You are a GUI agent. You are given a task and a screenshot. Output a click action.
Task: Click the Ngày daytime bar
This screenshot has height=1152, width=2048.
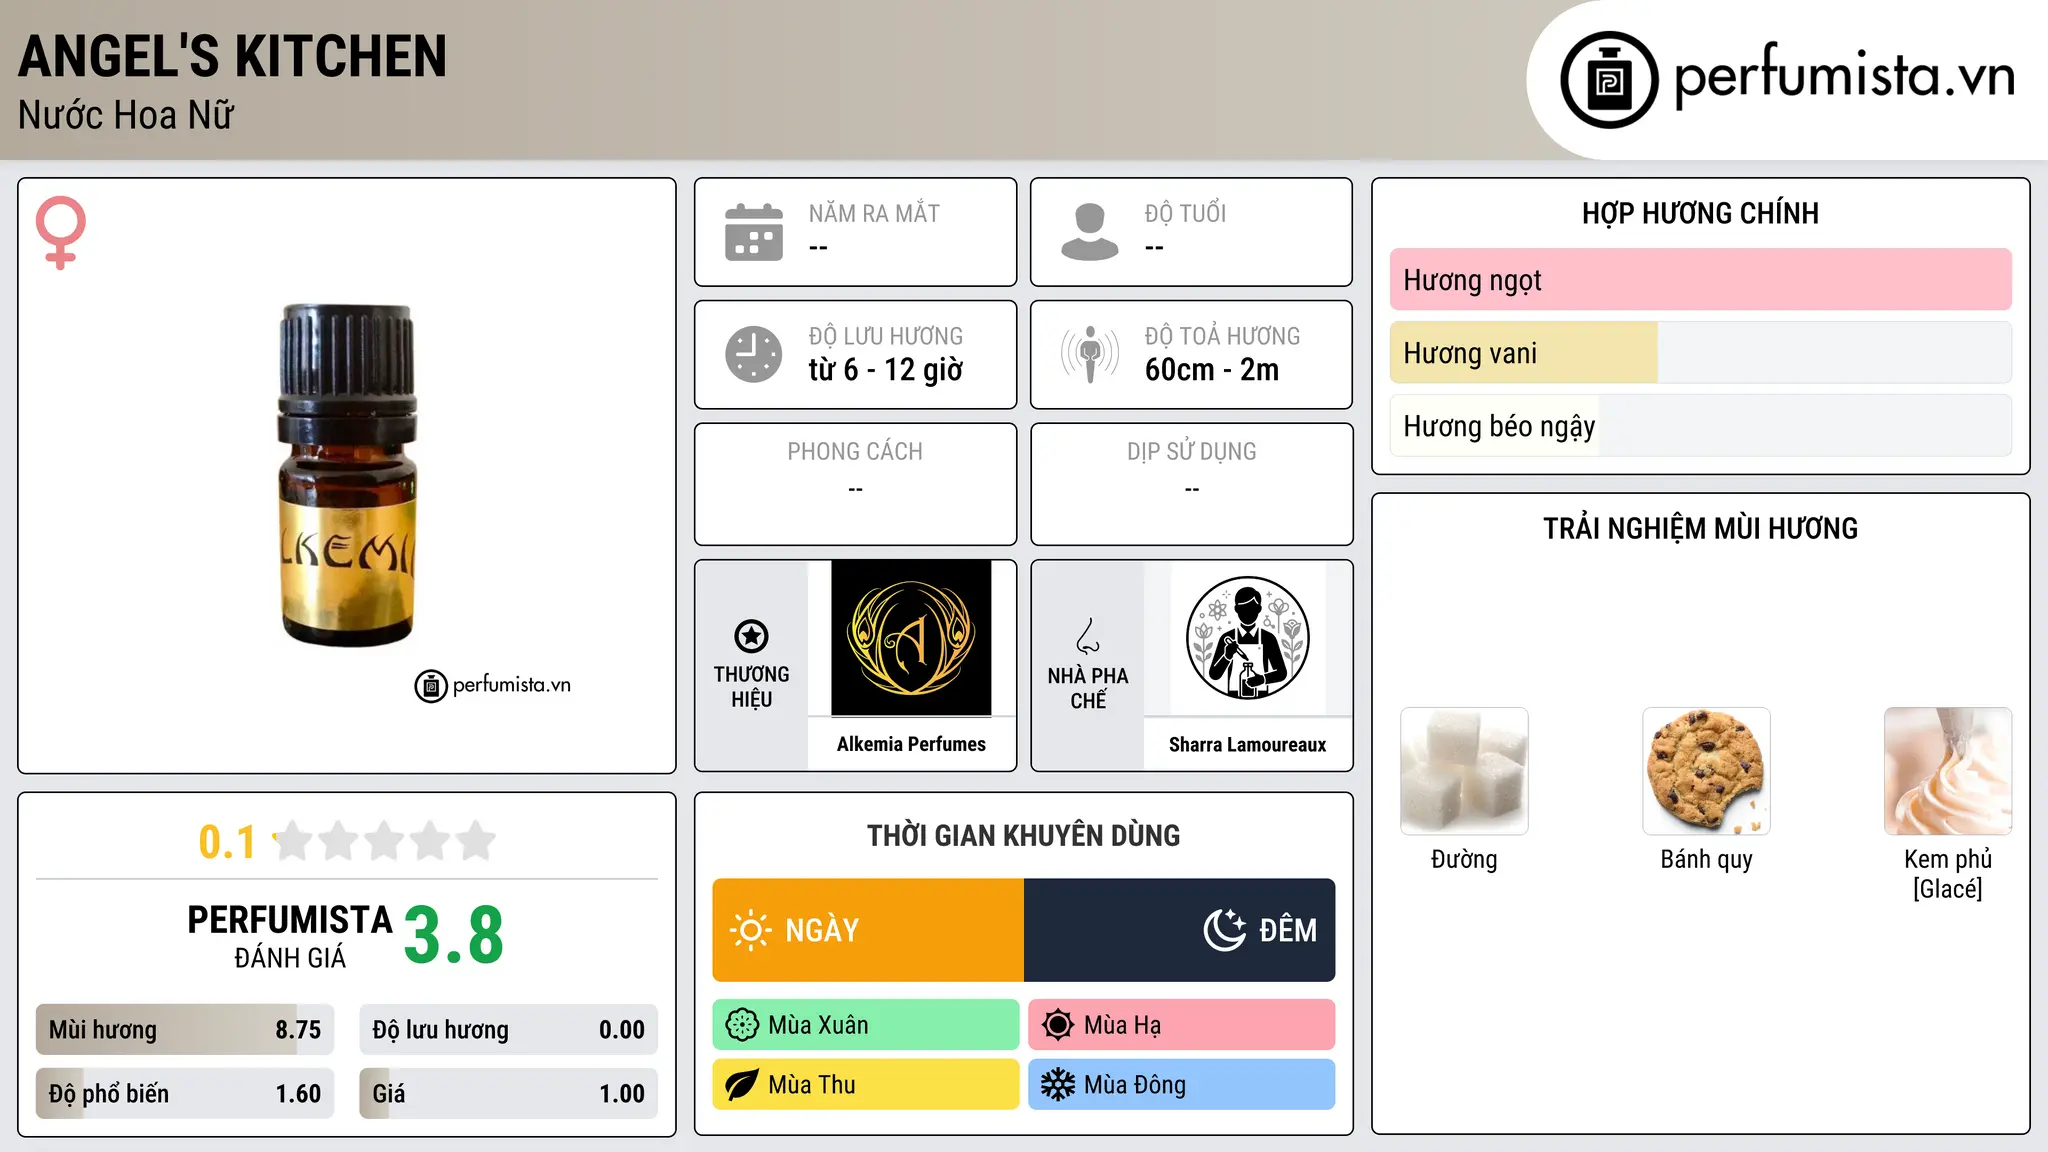(868, 930)
